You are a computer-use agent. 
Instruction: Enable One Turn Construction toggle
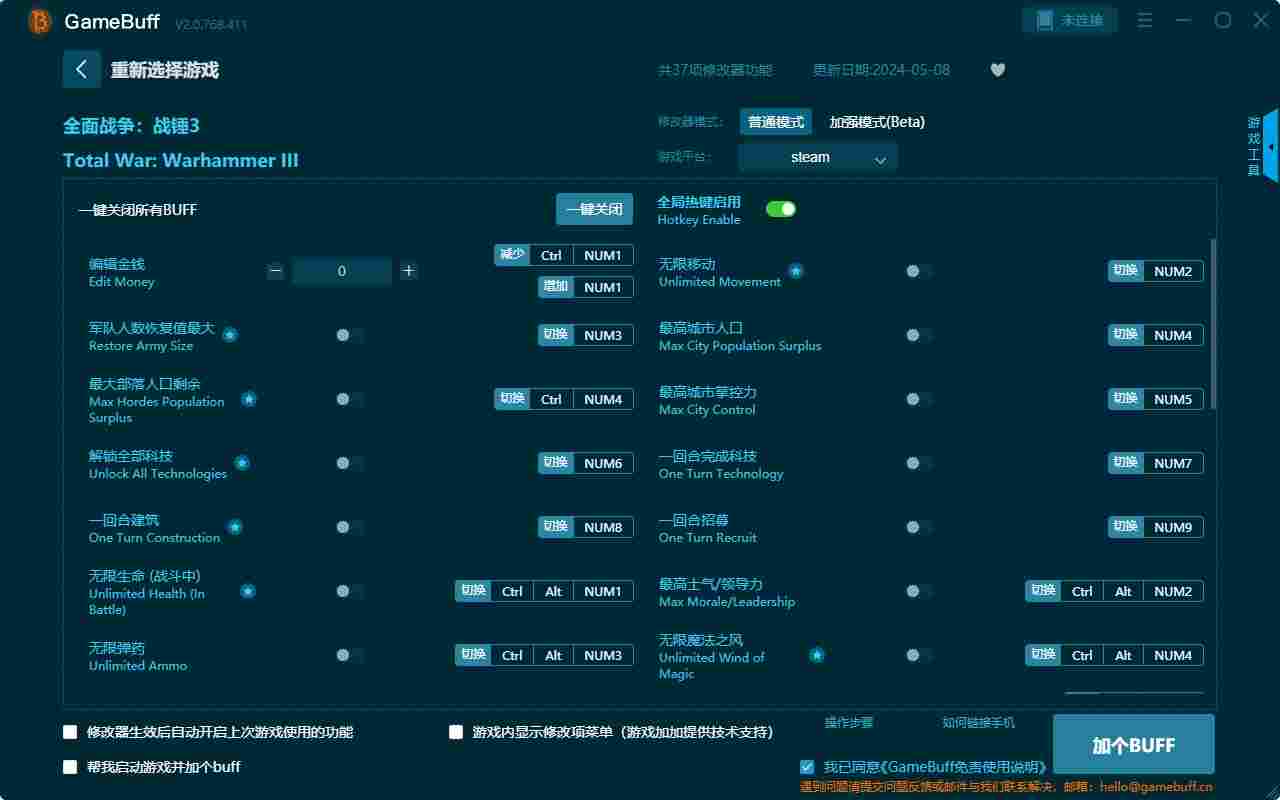[349, 527]
